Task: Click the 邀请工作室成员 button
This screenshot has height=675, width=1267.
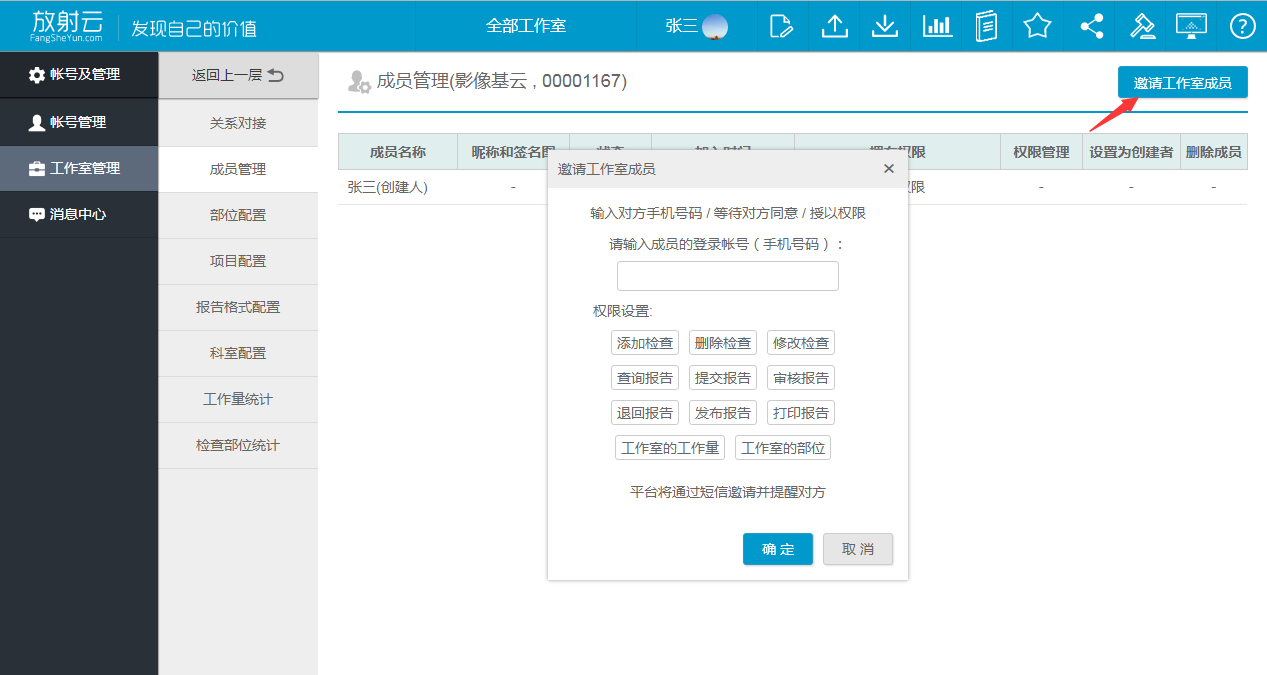Action: point(1182,83)
